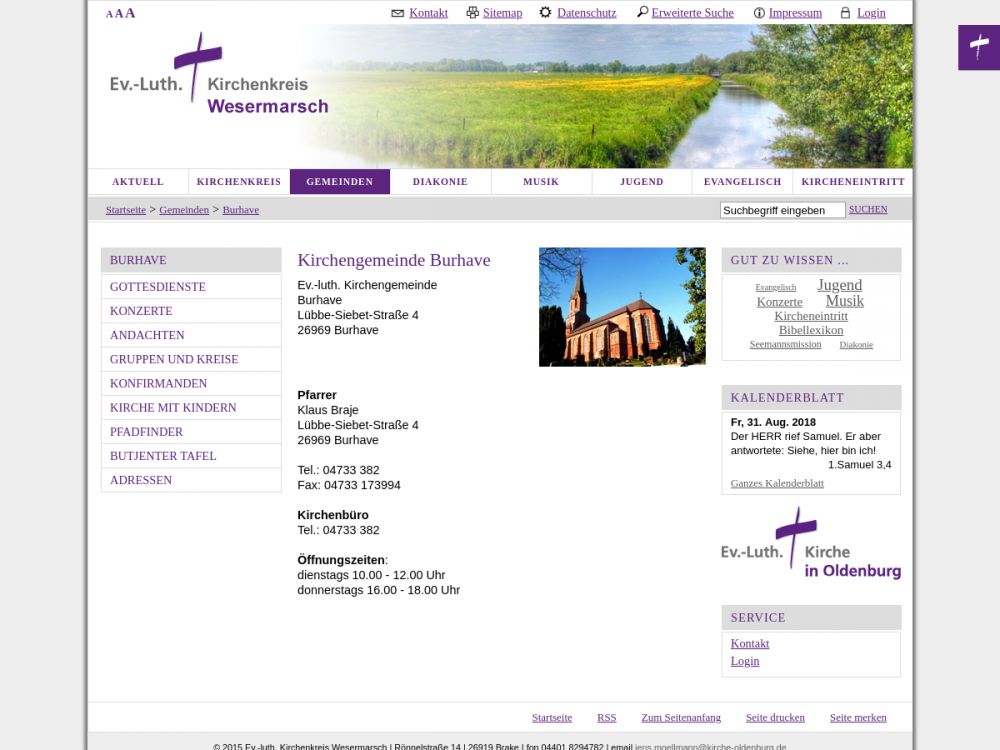Click the Sitemap icon in top bar
This screenshot has height=750, width=1000.
(x=472, y=13)
